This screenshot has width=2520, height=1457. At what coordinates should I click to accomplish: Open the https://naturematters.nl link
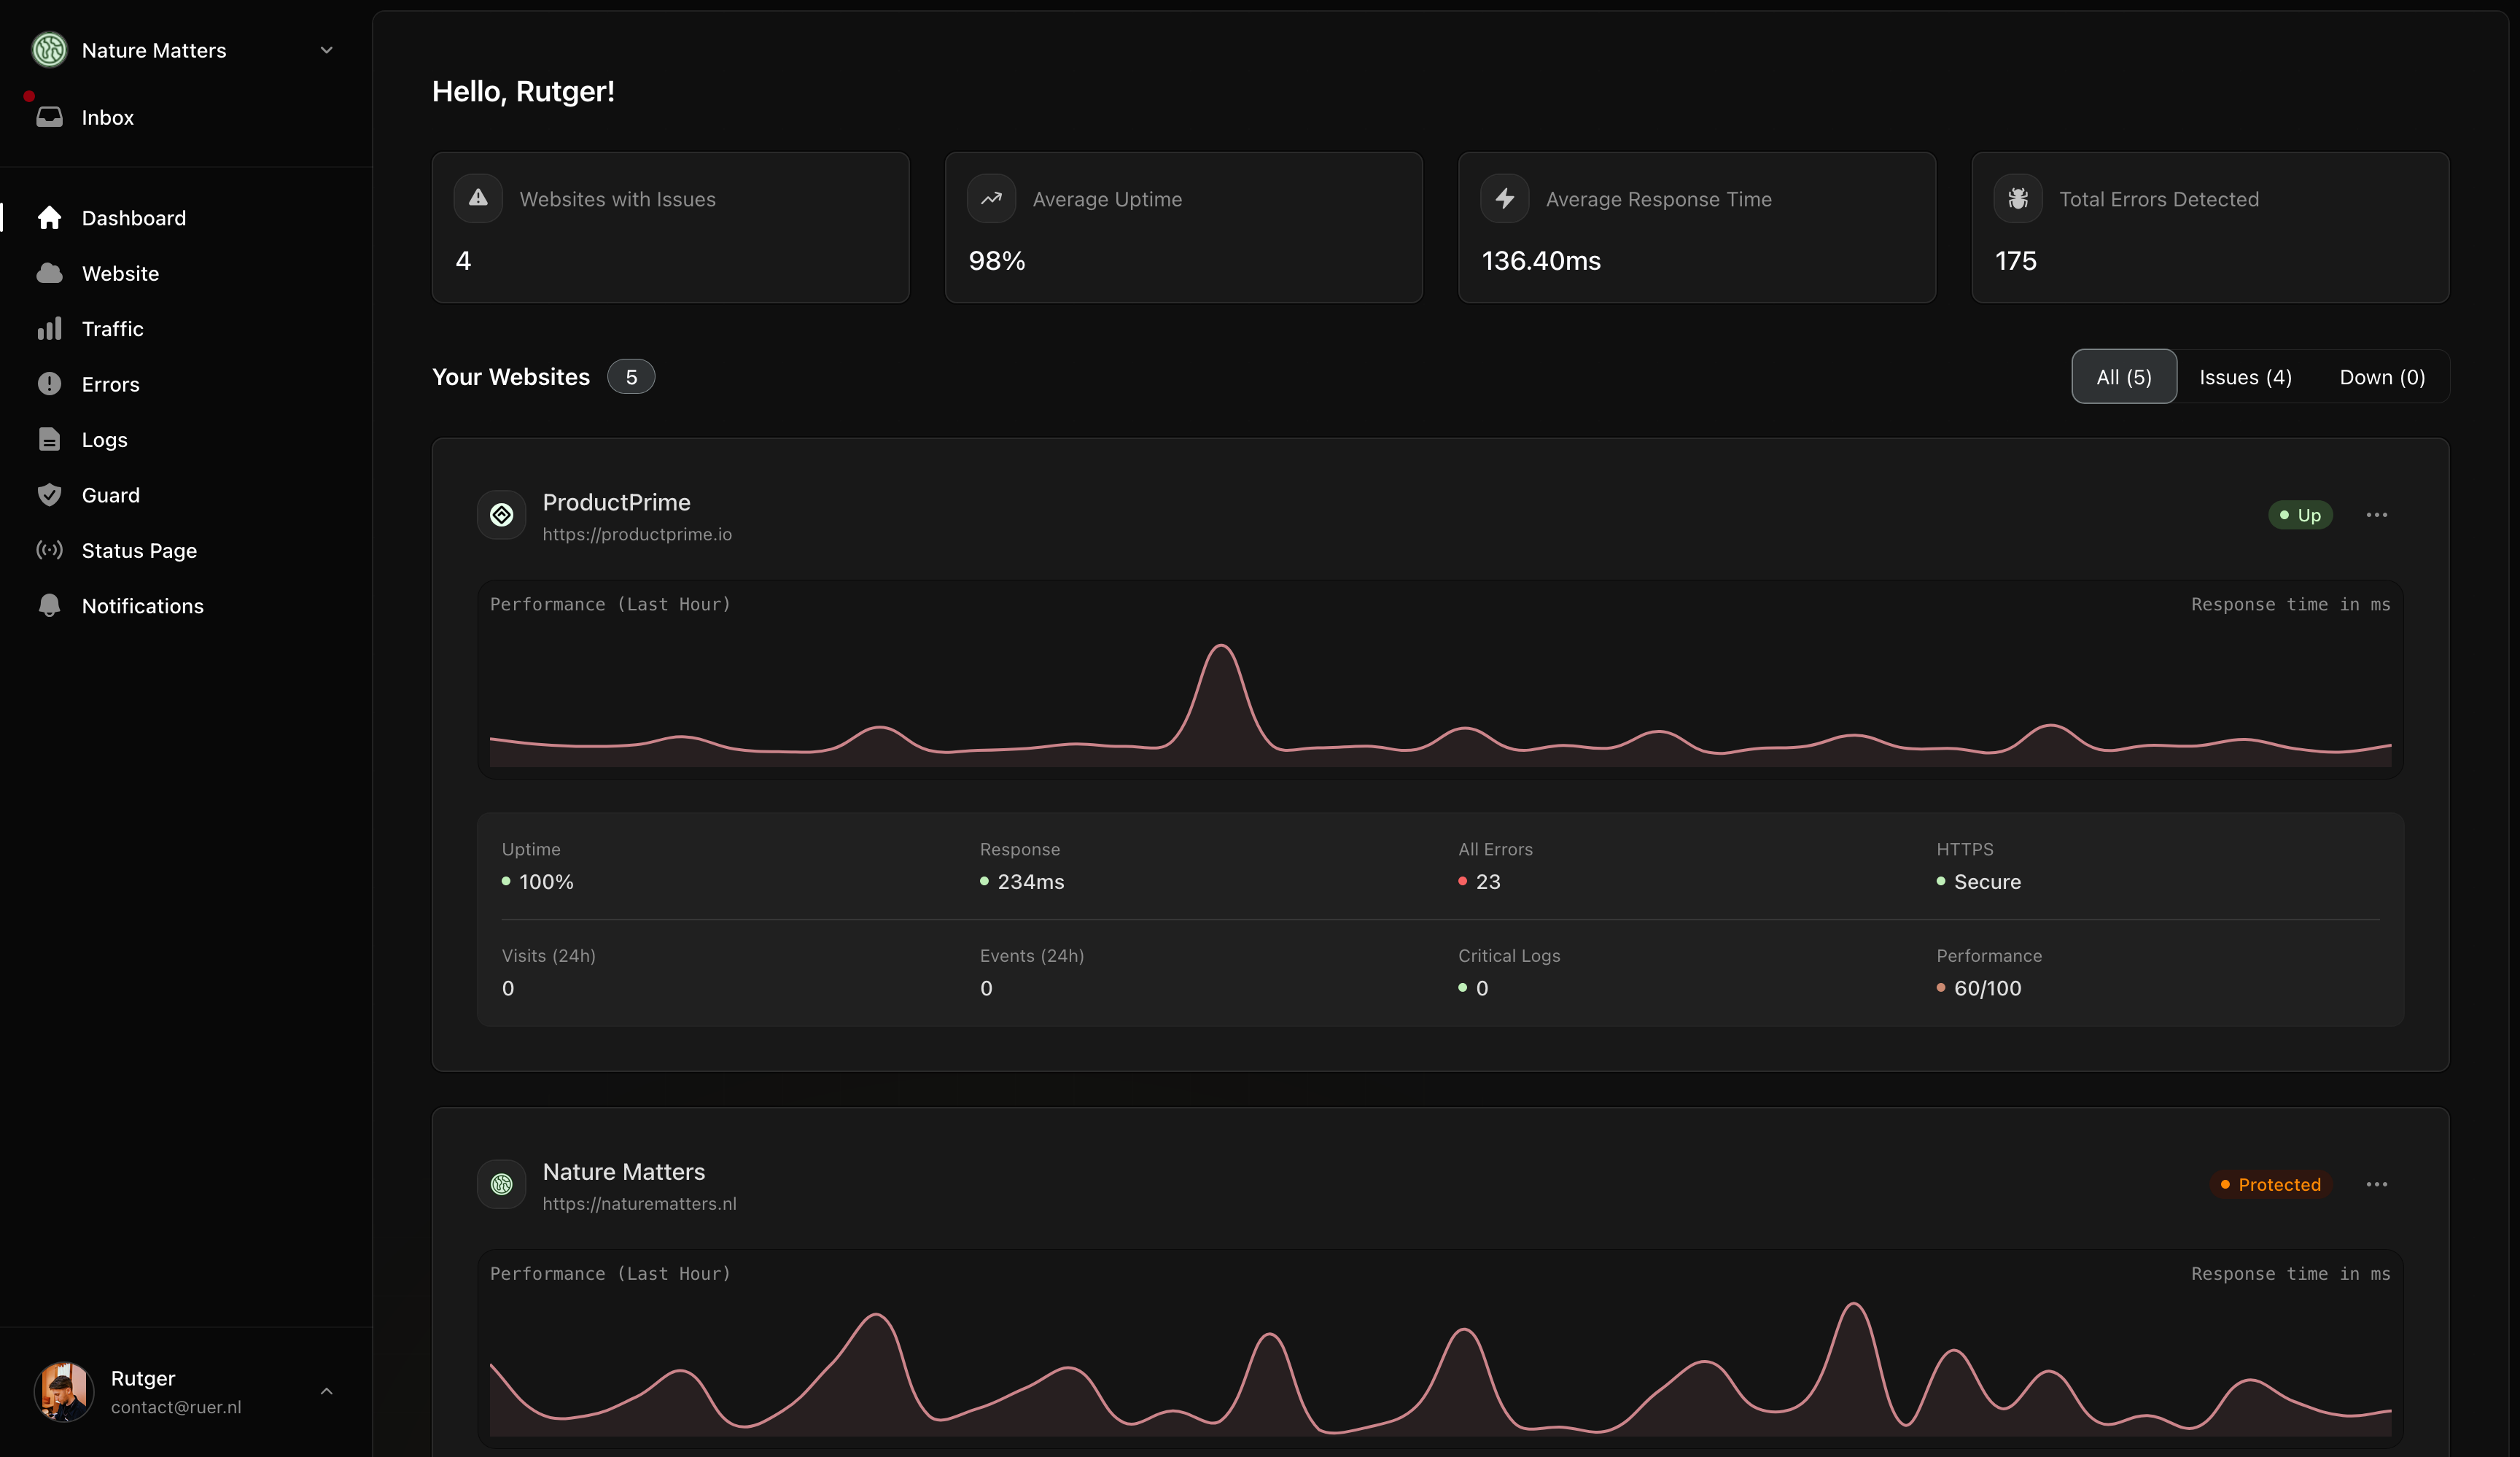[x=639, y=1204]
